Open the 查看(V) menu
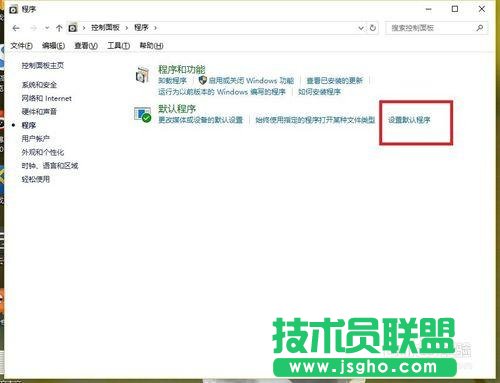500x383 pixels. pos(86,46)
